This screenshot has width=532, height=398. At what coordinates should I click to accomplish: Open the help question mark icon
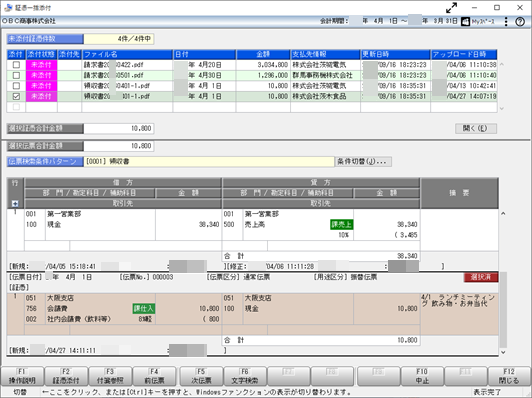pos(520,21)
